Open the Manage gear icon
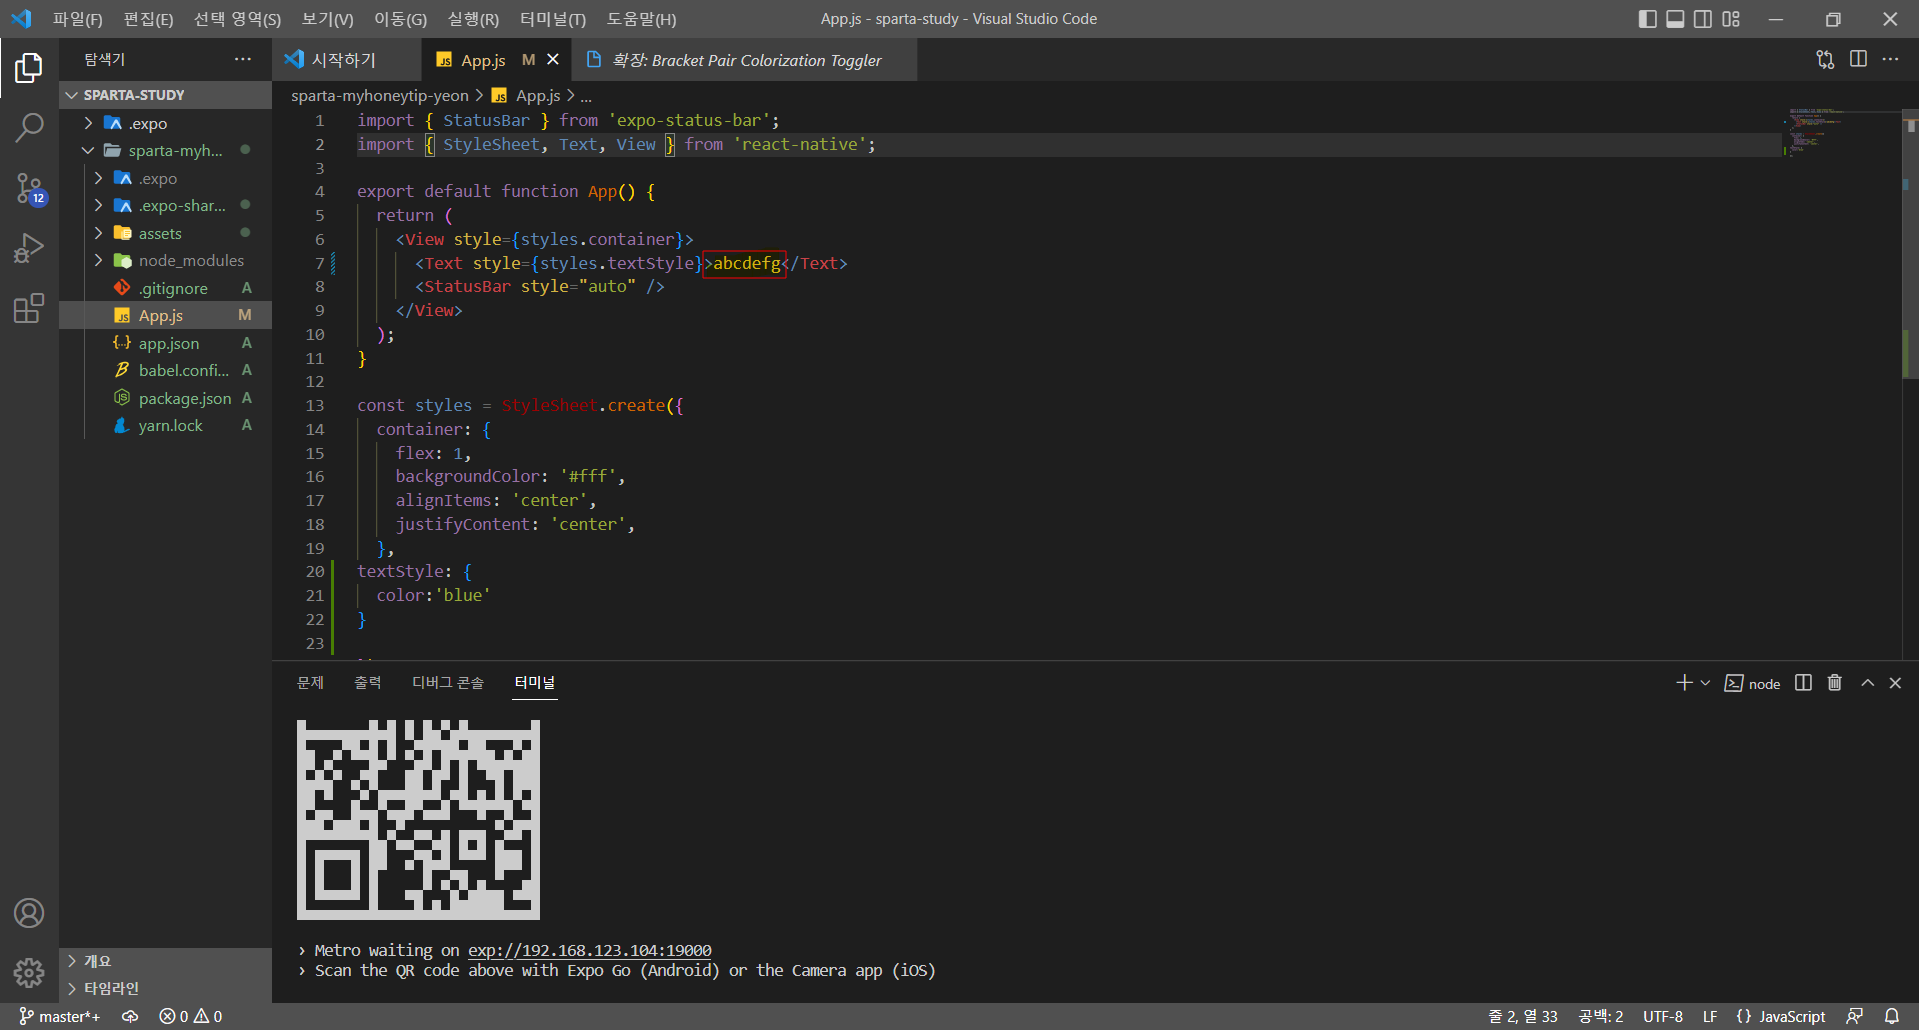The height and width of the screenshot is (1030, 1919). coord(29,972)
